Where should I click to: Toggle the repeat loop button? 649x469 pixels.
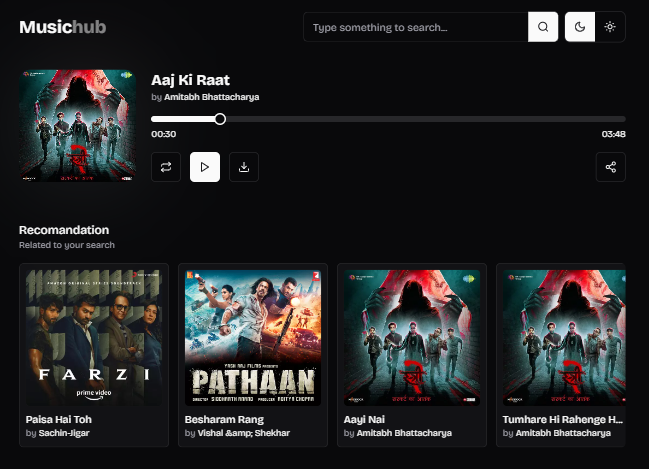tap(166, 167)
